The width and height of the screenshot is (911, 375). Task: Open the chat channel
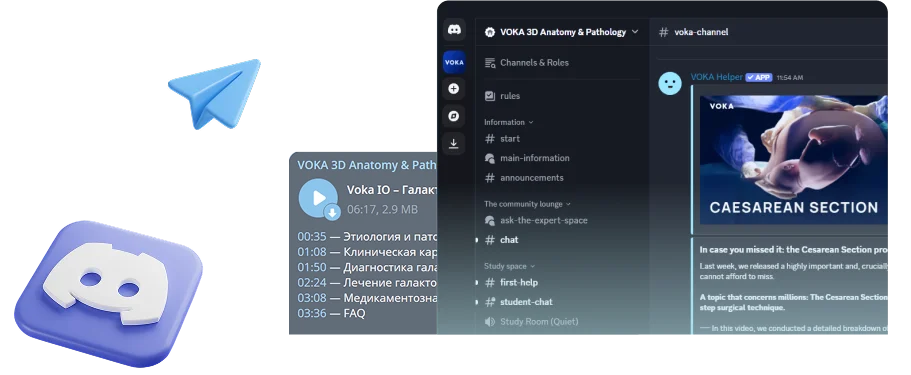501,240
